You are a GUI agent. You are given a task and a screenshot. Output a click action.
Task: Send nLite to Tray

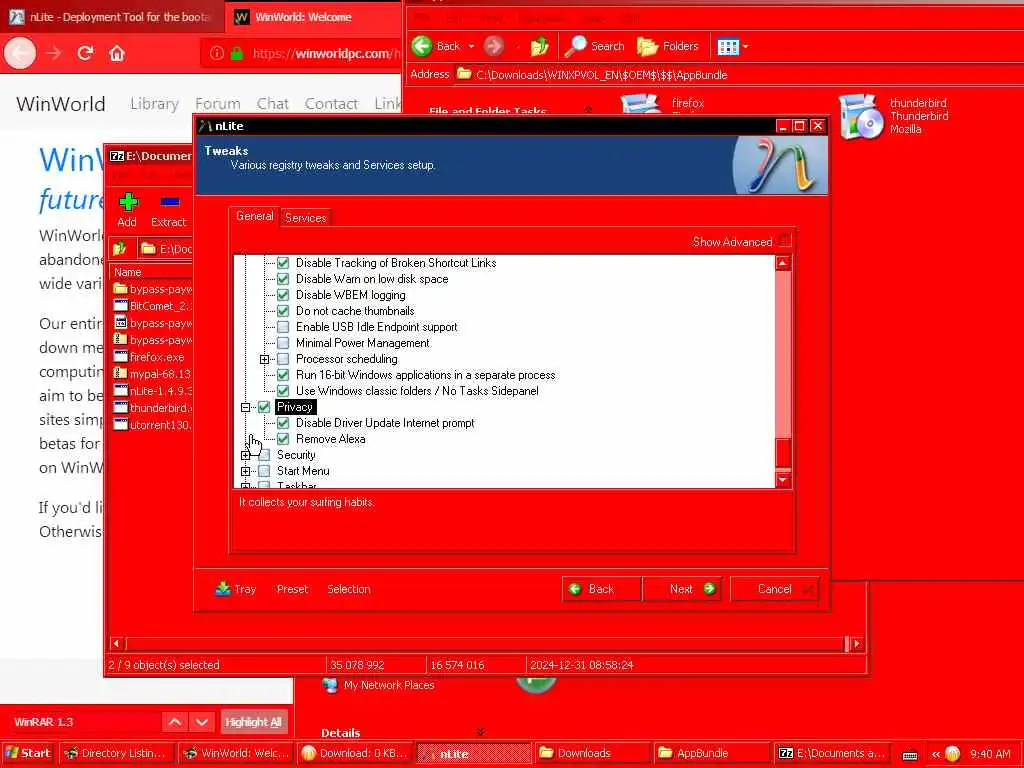236,588
